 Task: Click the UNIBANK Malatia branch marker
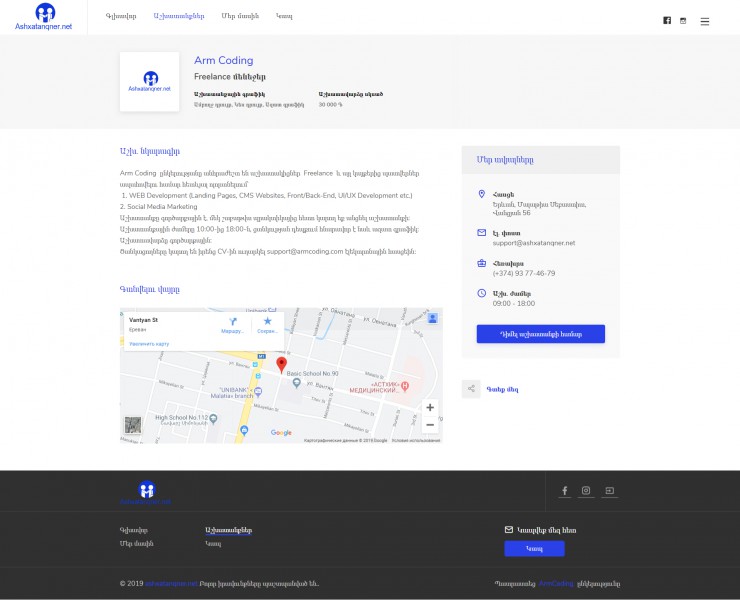[x=258, y=391]
